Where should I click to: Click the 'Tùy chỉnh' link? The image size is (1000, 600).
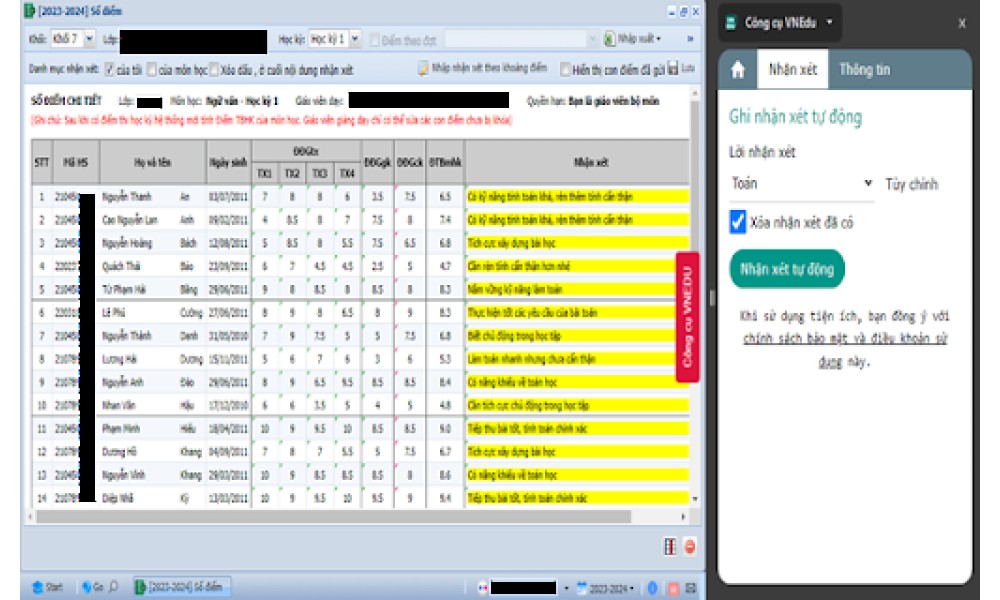pos(911,184)
